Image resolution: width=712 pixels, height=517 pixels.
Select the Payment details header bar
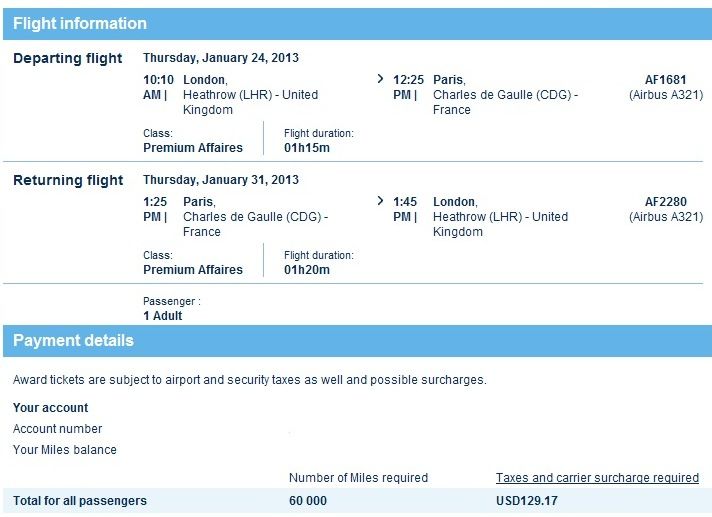coord(357,340)
